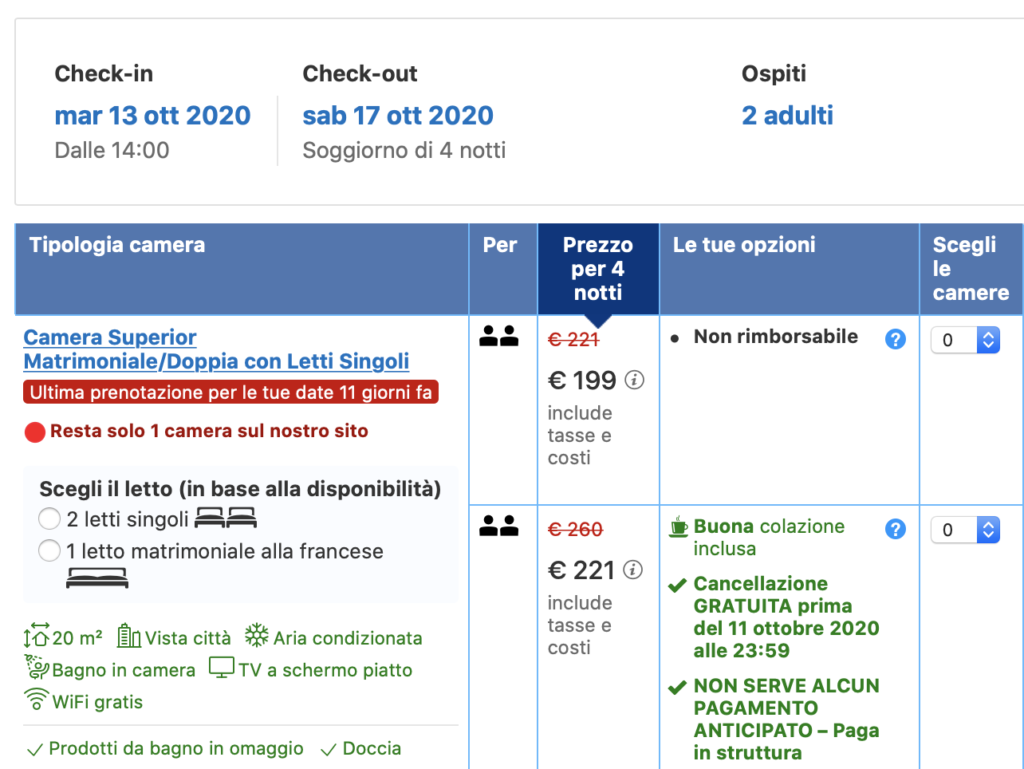Click the city view building icon

pyautogui.click(x=129, y=636)
